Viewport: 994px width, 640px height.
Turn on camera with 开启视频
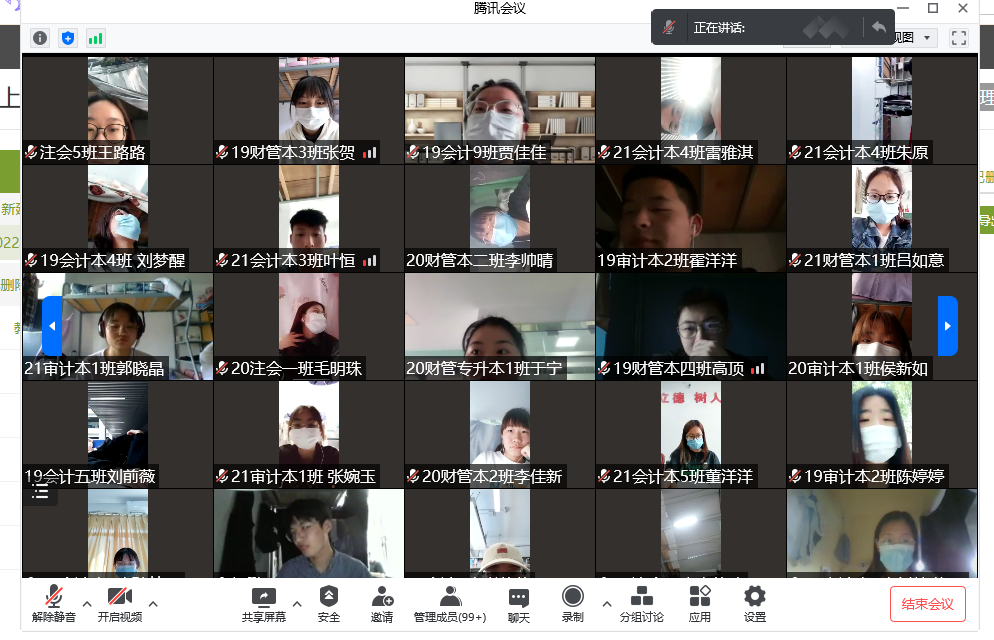(119, 604)
